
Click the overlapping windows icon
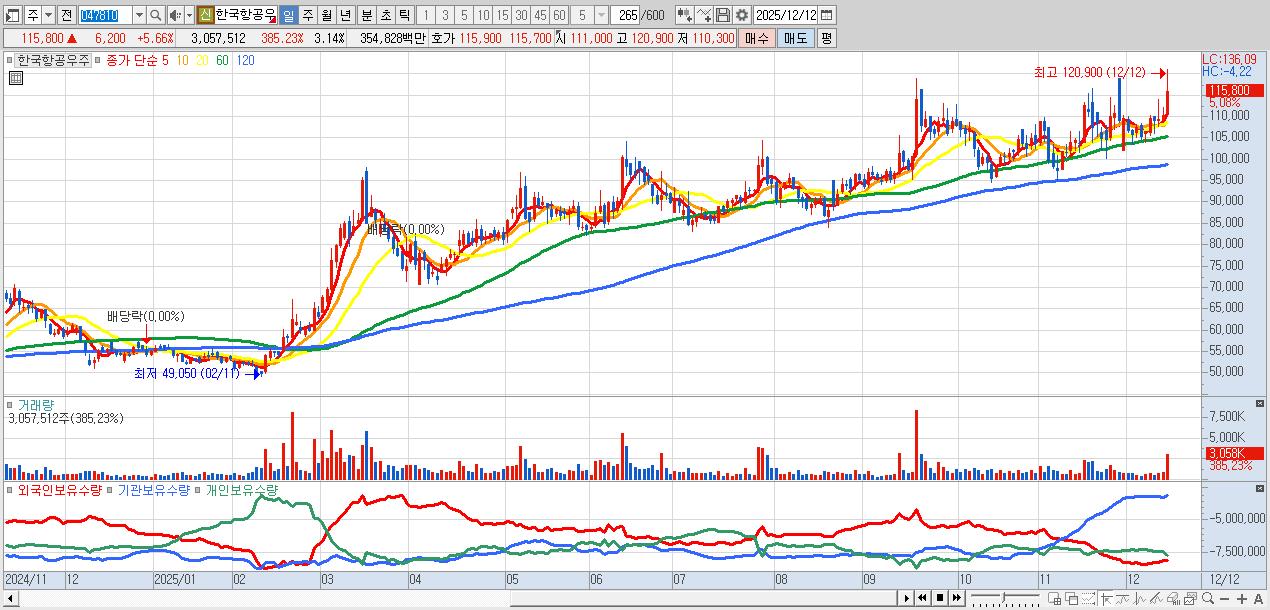point(1072,598)
